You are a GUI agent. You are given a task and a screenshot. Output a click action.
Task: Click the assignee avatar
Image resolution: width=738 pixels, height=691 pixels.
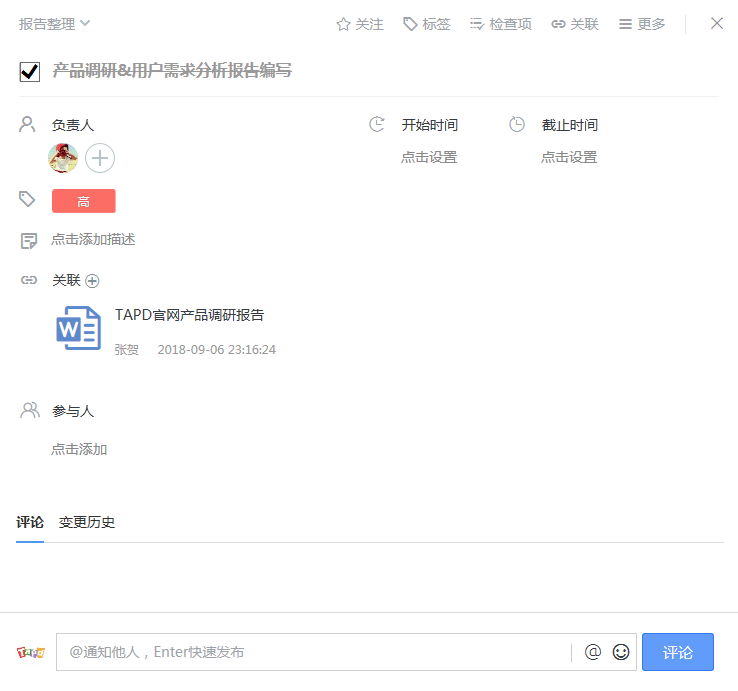pyautogui.click(x=63, y=158)
